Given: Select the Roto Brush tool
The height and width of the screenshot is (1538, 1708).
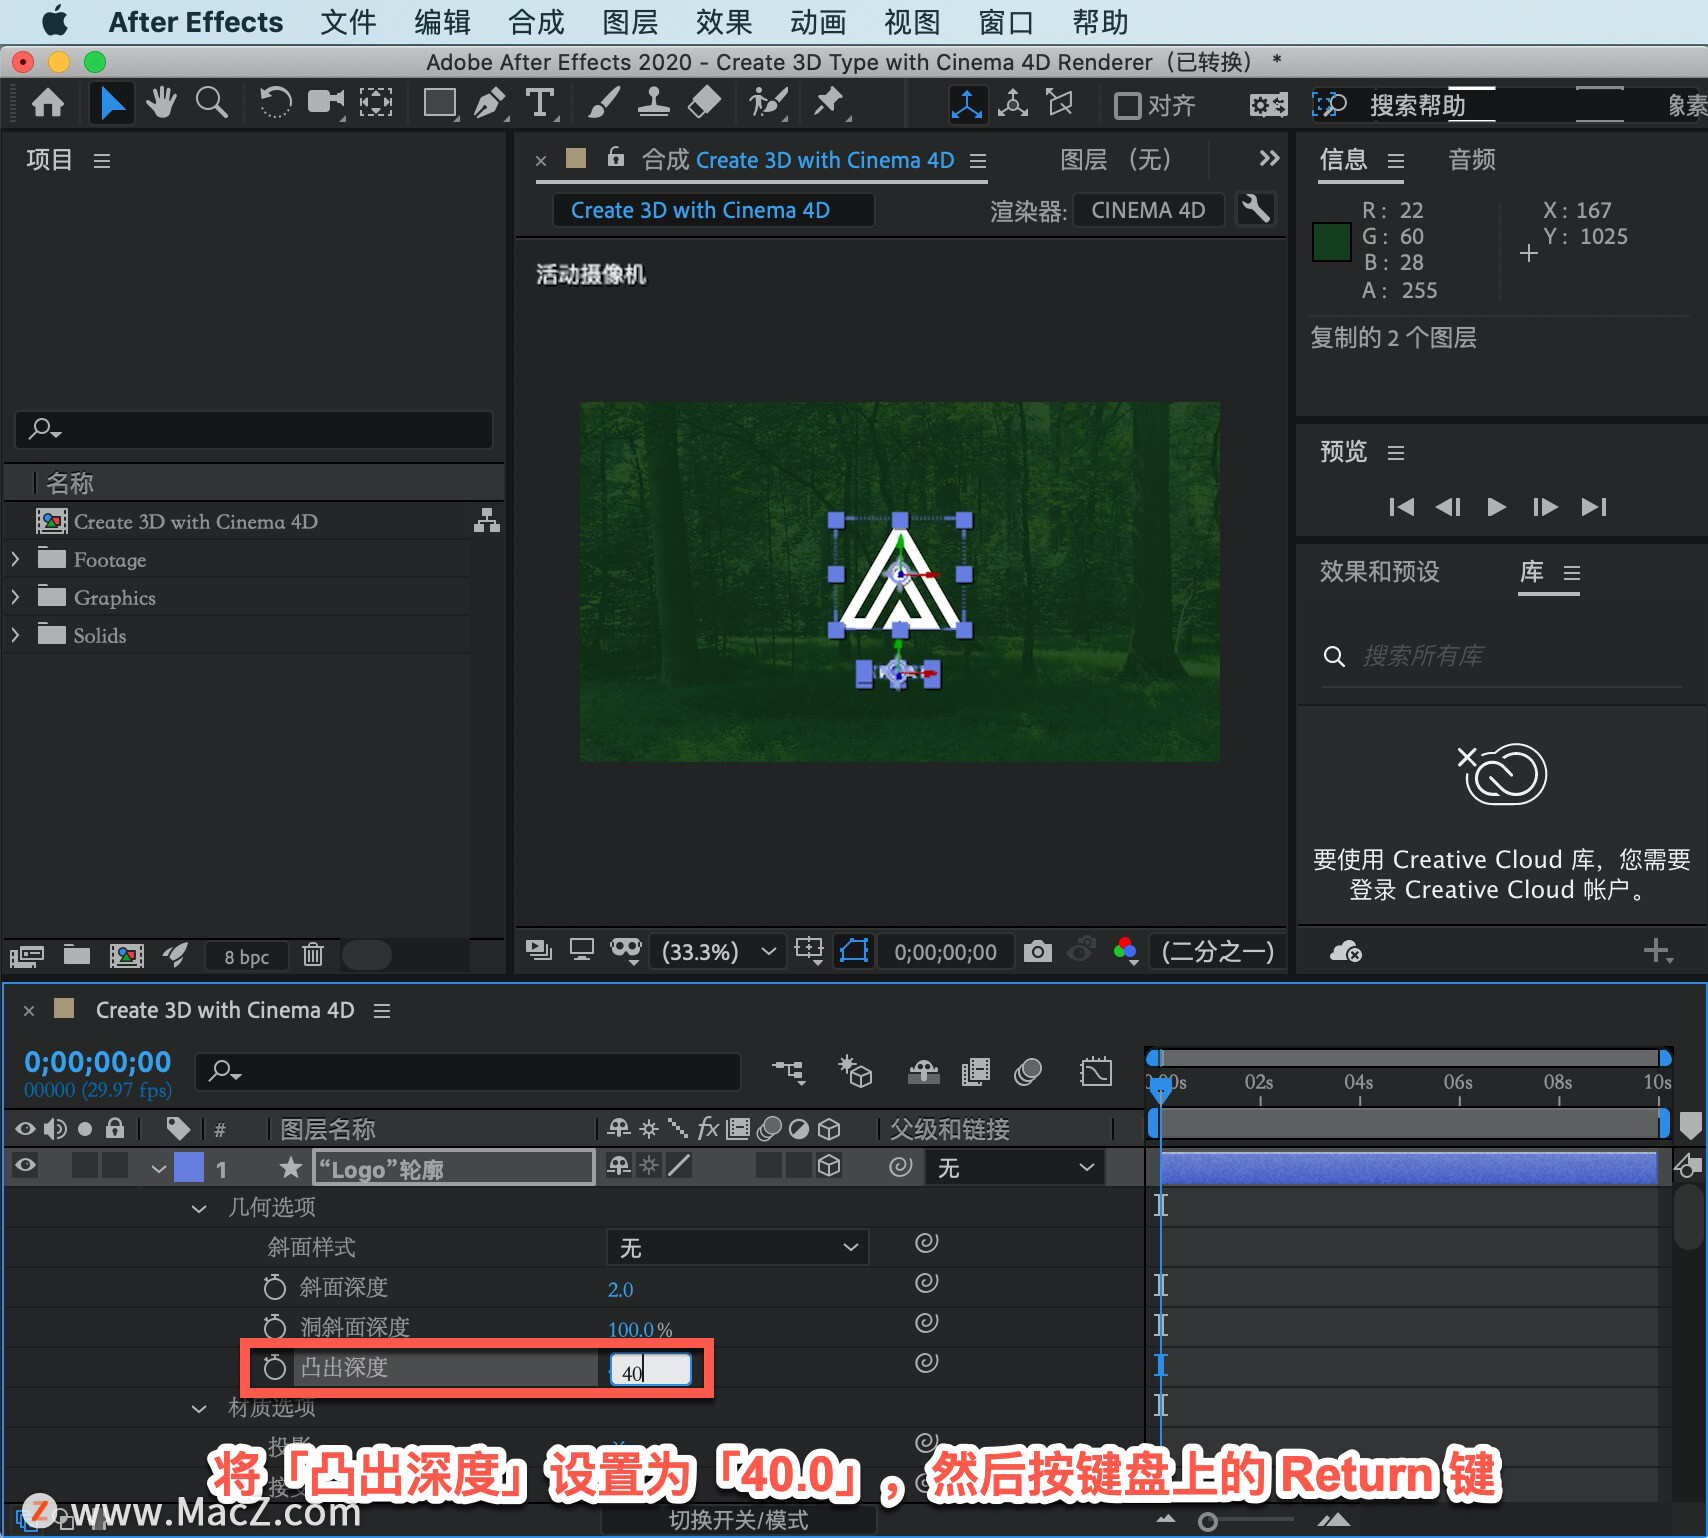Looking at the screenshot, I should tap(768, 103).
